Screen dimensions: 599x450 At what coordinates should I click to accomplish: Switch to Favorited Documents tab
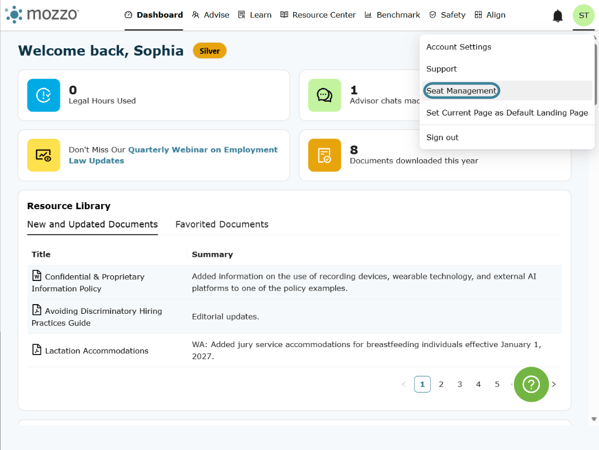click(x=222, y=224)
